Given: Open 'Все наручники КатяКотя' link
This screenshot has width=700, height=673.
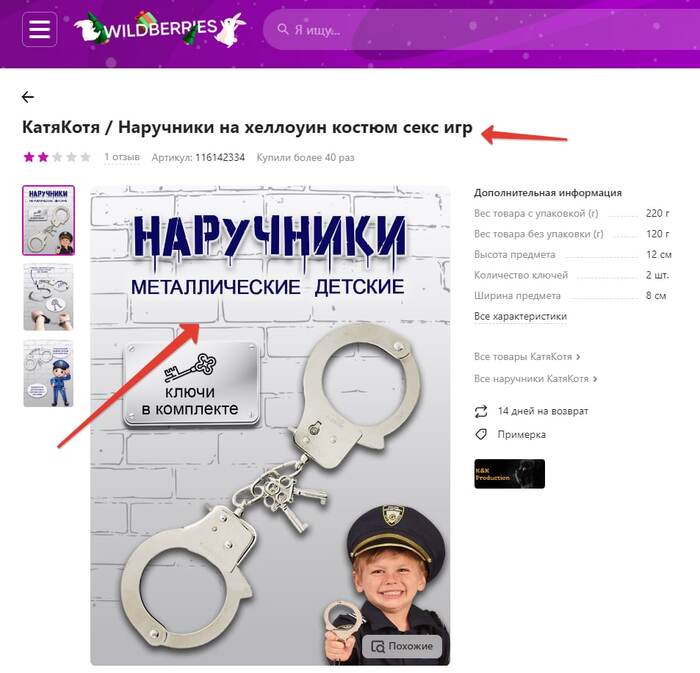Looking at the screenshot, I should [x=535, y=378].
